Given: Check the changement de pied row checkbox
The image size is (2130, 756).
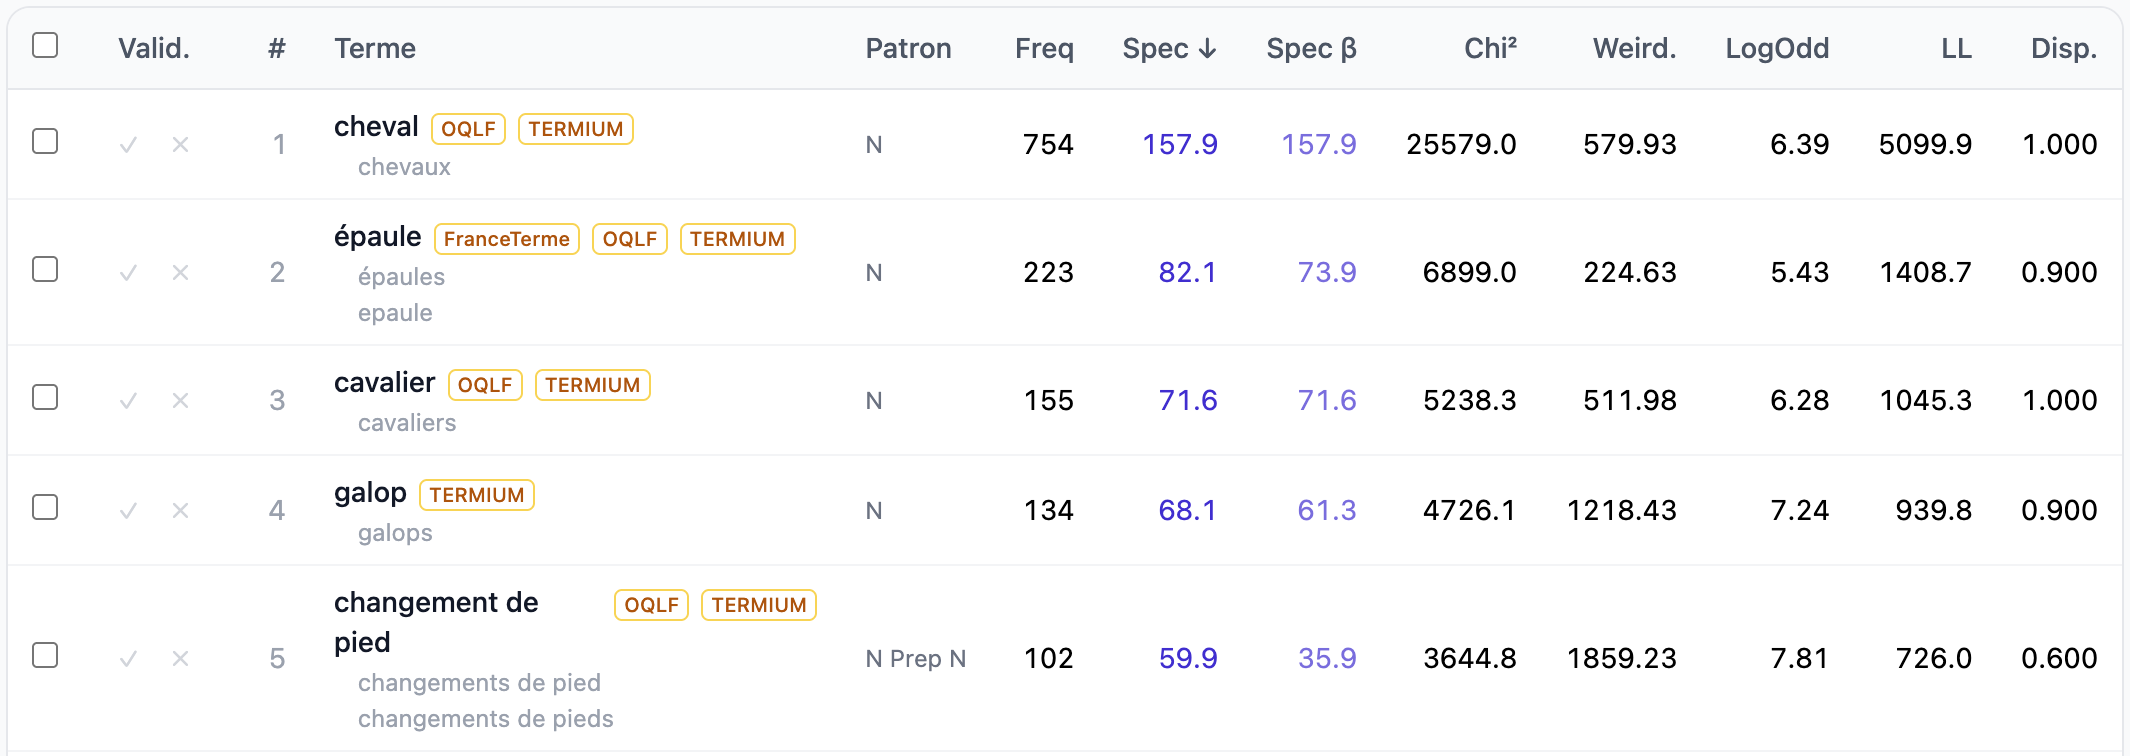Looking at the screenshot, I should pyautogui.click(x=45, y=655).
